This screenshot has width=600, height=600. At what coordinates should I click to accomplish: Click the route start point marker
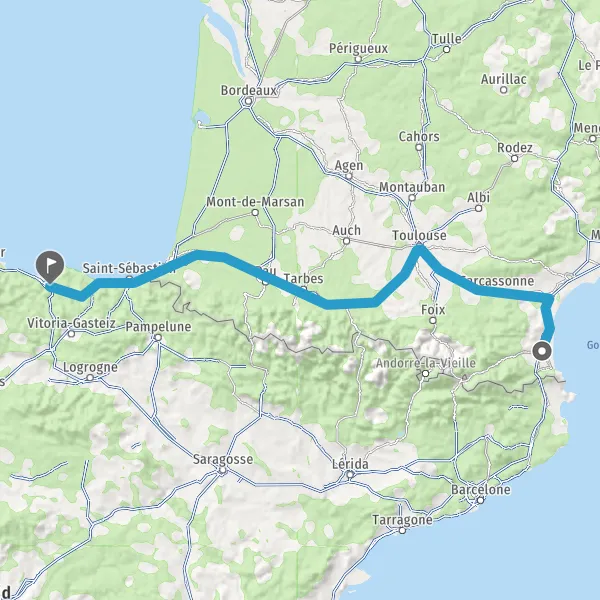(542, 351)
